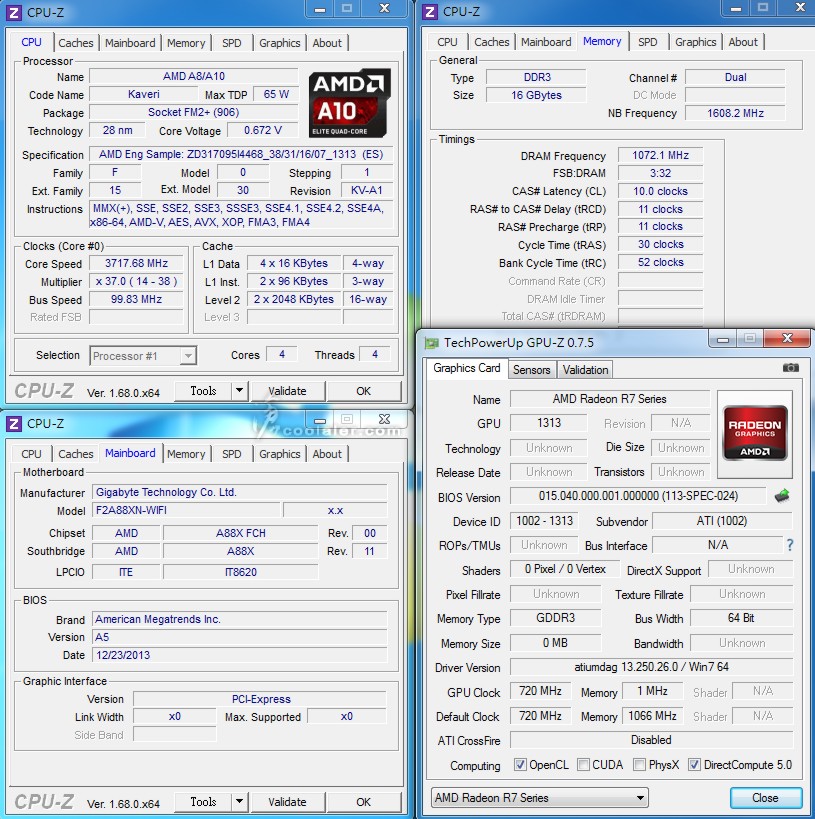Viewport: 815px width, 819px height.
Task: Click the Memory Size value 16 GBytes
Action: [x=536, y=95]
